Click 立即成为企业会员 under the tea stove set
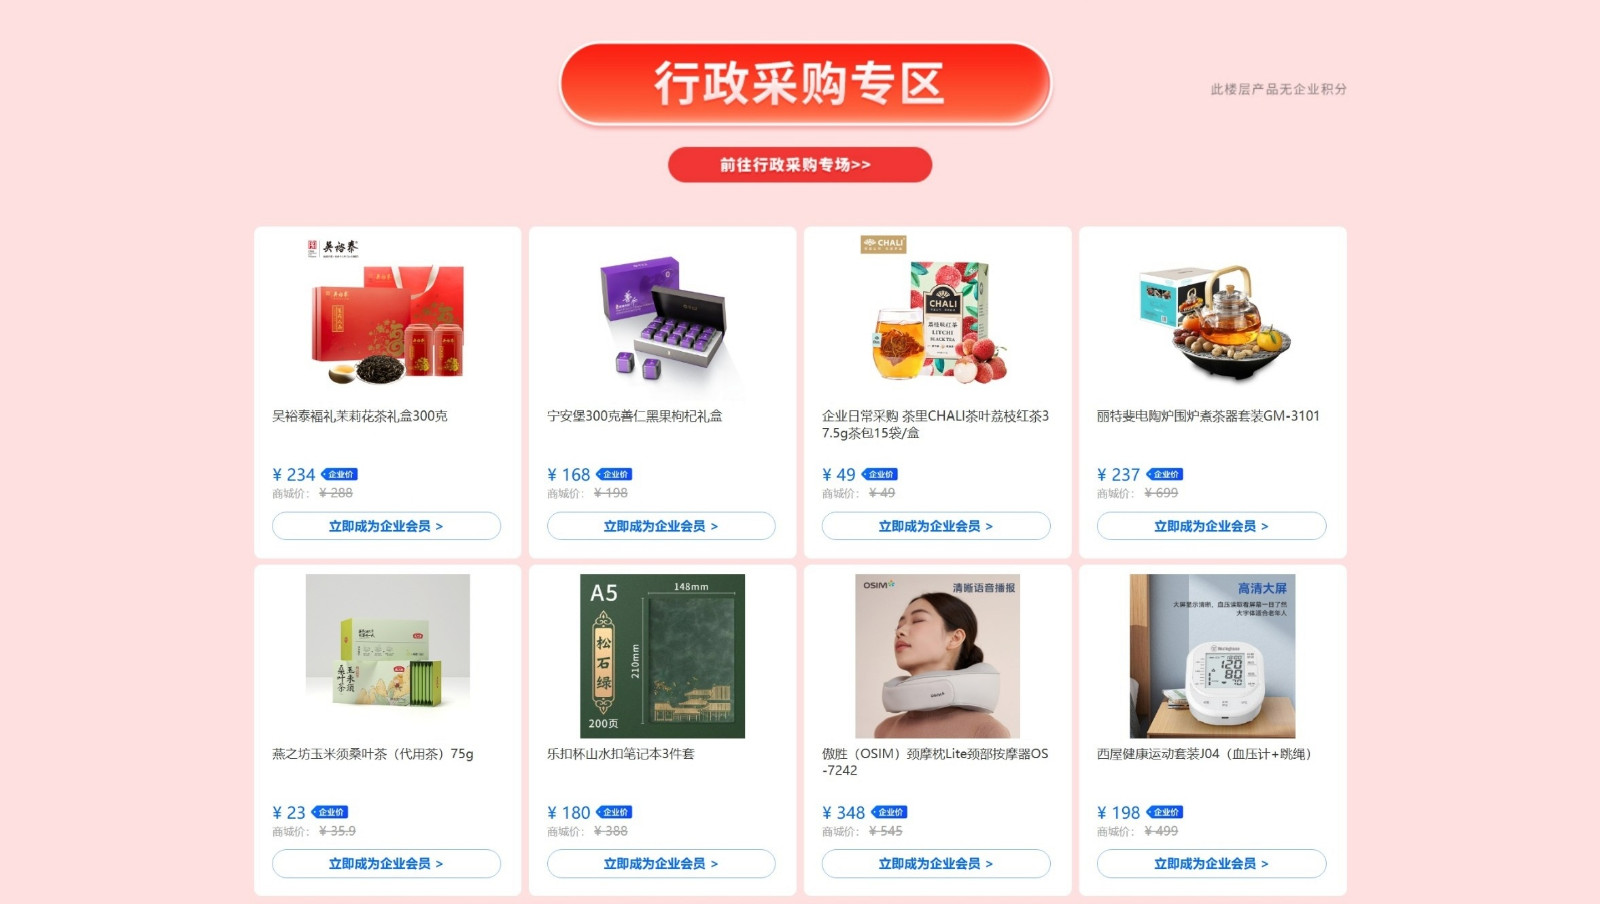 (1211, 526)
